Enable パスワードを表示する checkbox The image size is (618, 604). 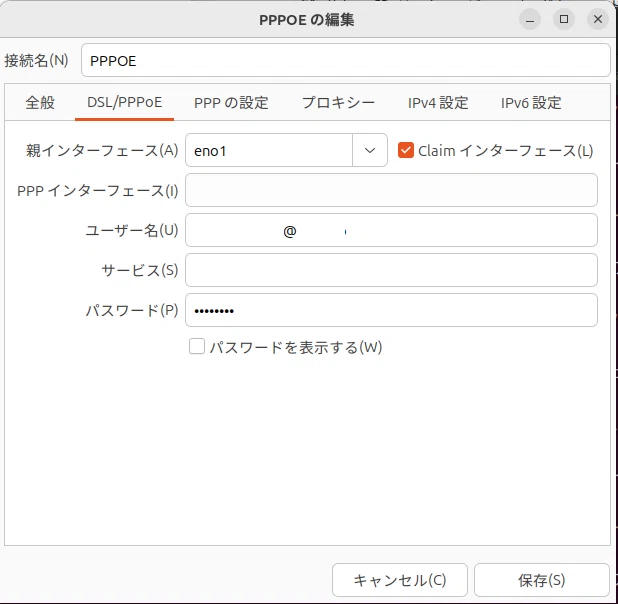pyautogui.click(x=197, y=347)
